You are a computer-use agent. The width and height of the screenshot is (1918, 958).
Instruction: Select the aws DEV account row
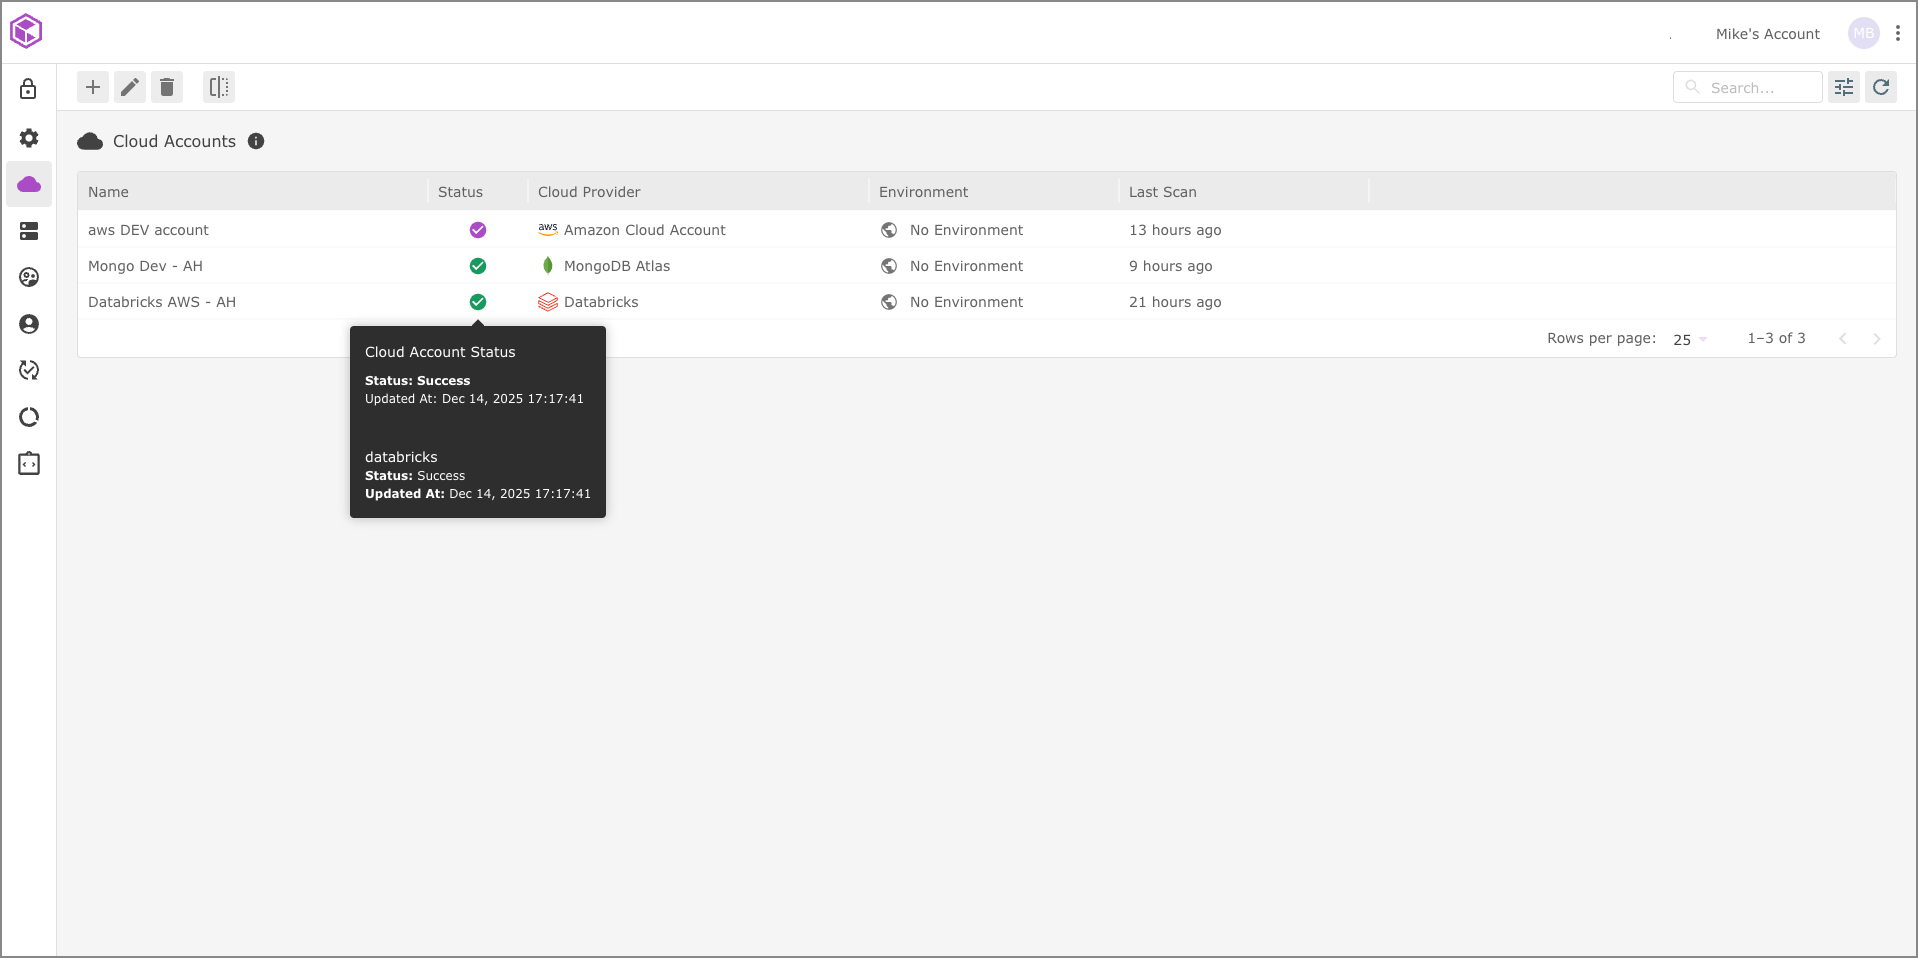coord(149,230)
